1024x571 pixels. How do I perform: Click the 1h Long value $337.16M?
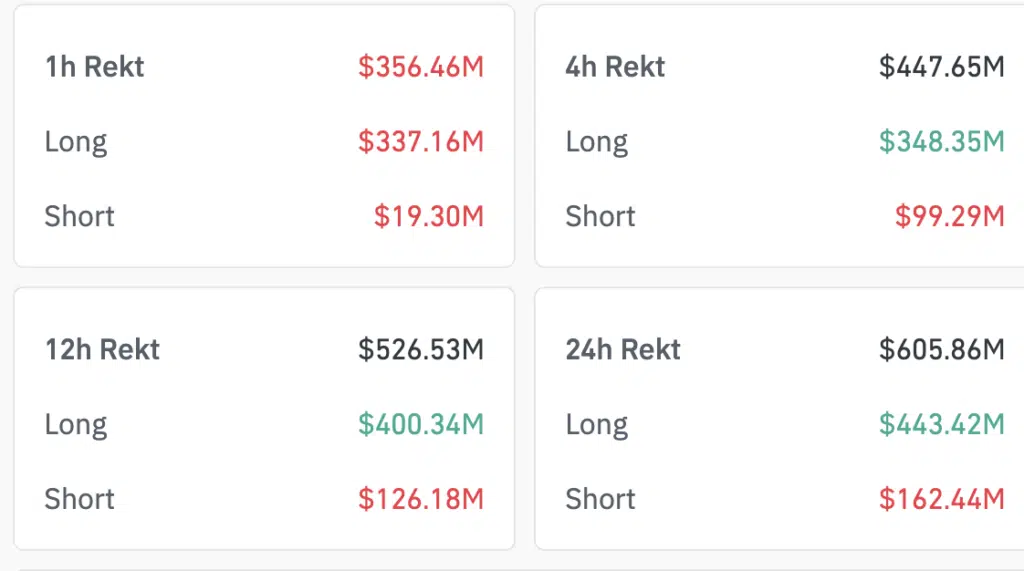coord(421,142)
